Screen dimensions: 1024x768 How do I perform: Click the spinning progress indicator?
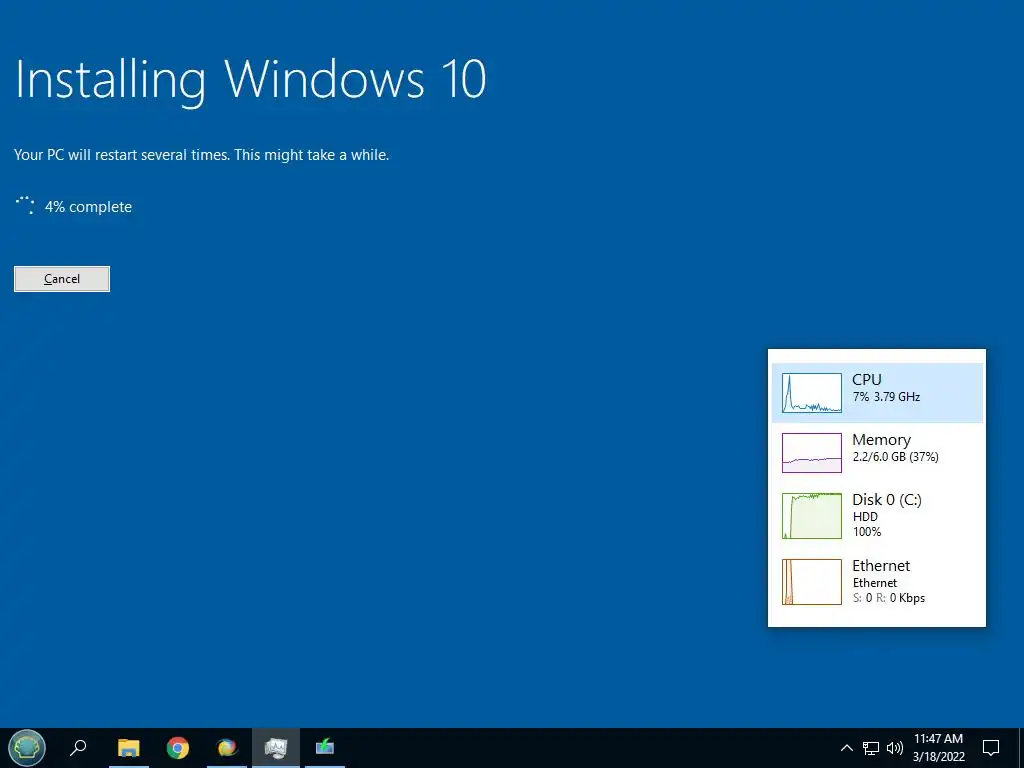25,206
